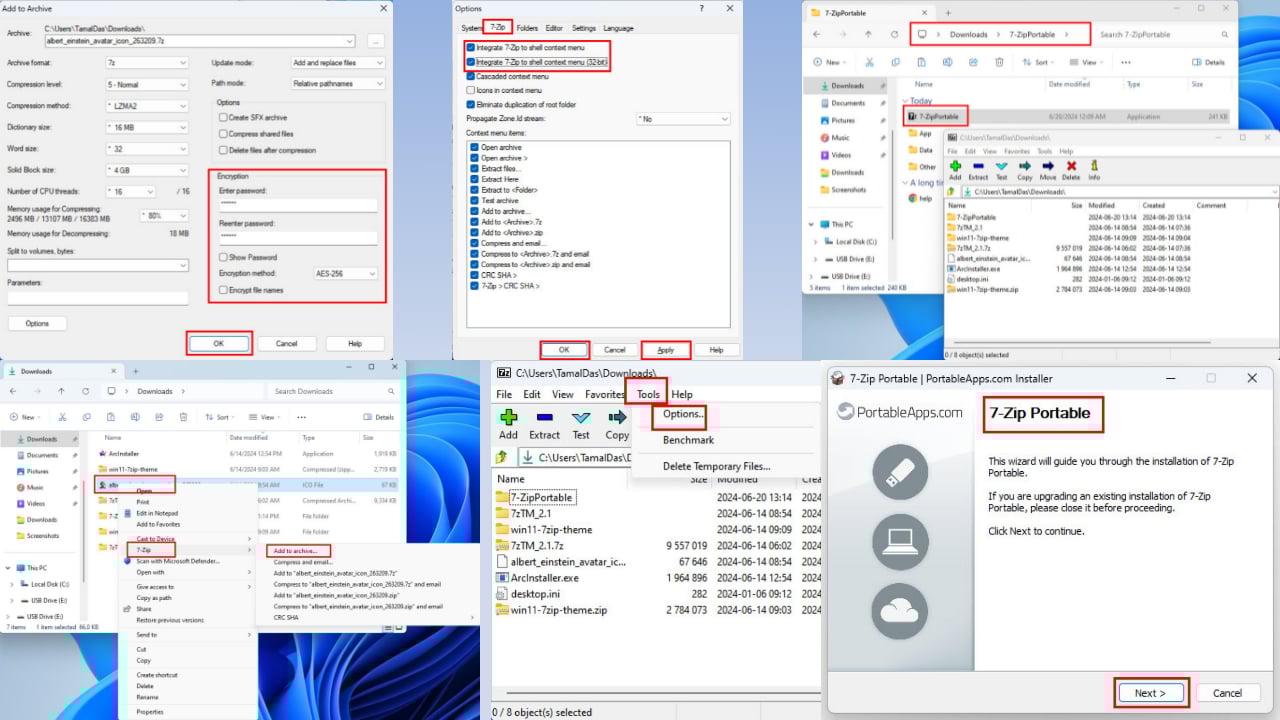Open the Archive format dropdown
Screen dimensions: 1280x720
(x=147, y=62)
